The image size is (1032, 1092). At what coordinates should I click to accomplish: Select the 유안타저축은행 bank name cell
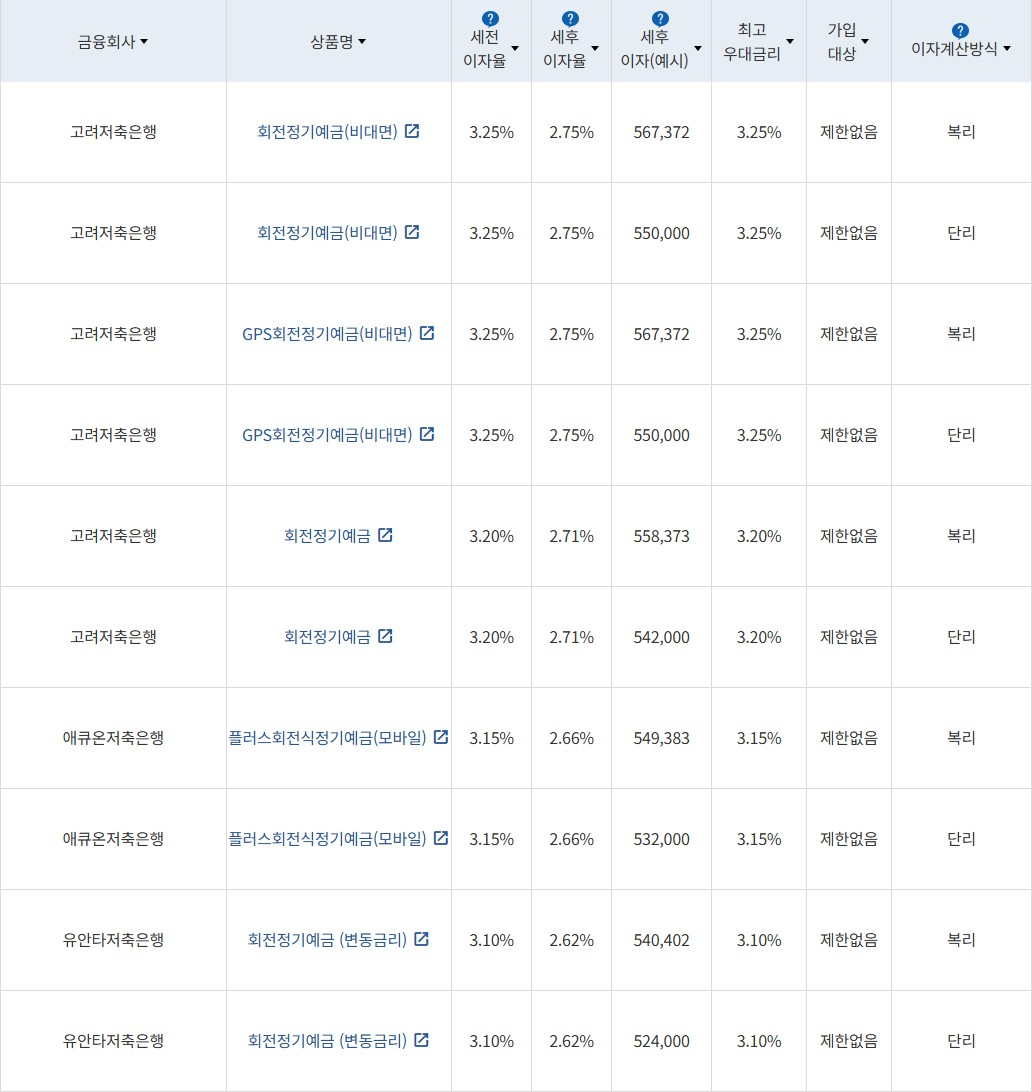(x=113, y=940)
